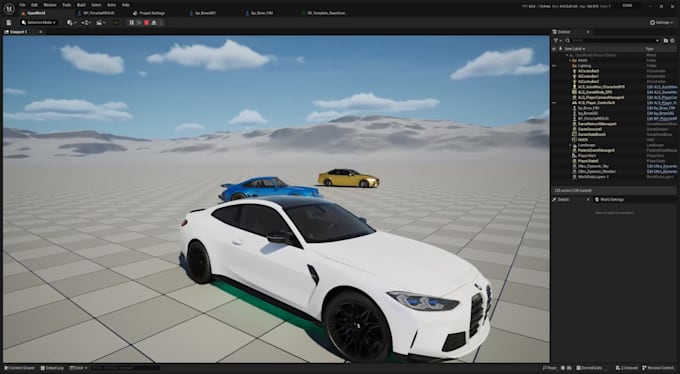Select PlayerStart in Outliner
This screenshot has height=374, width=680.
coord(586,155)
